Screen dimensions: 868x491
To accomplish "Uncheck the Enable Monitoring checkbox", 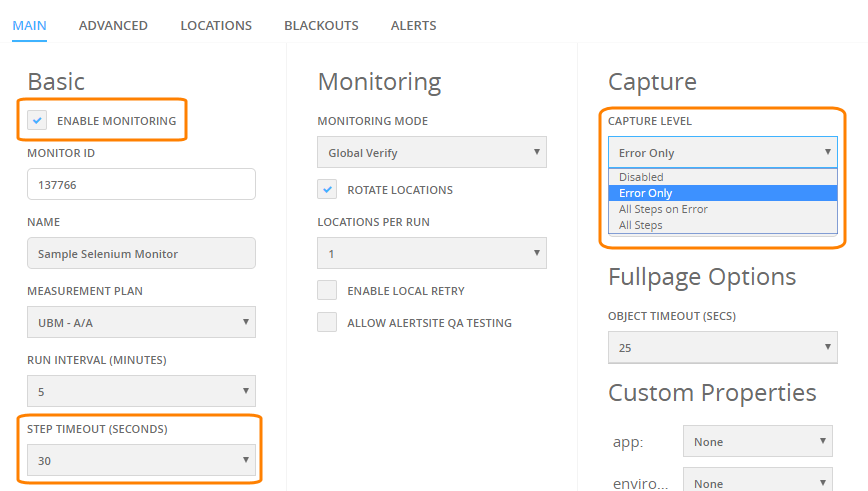I will [37, 120].
